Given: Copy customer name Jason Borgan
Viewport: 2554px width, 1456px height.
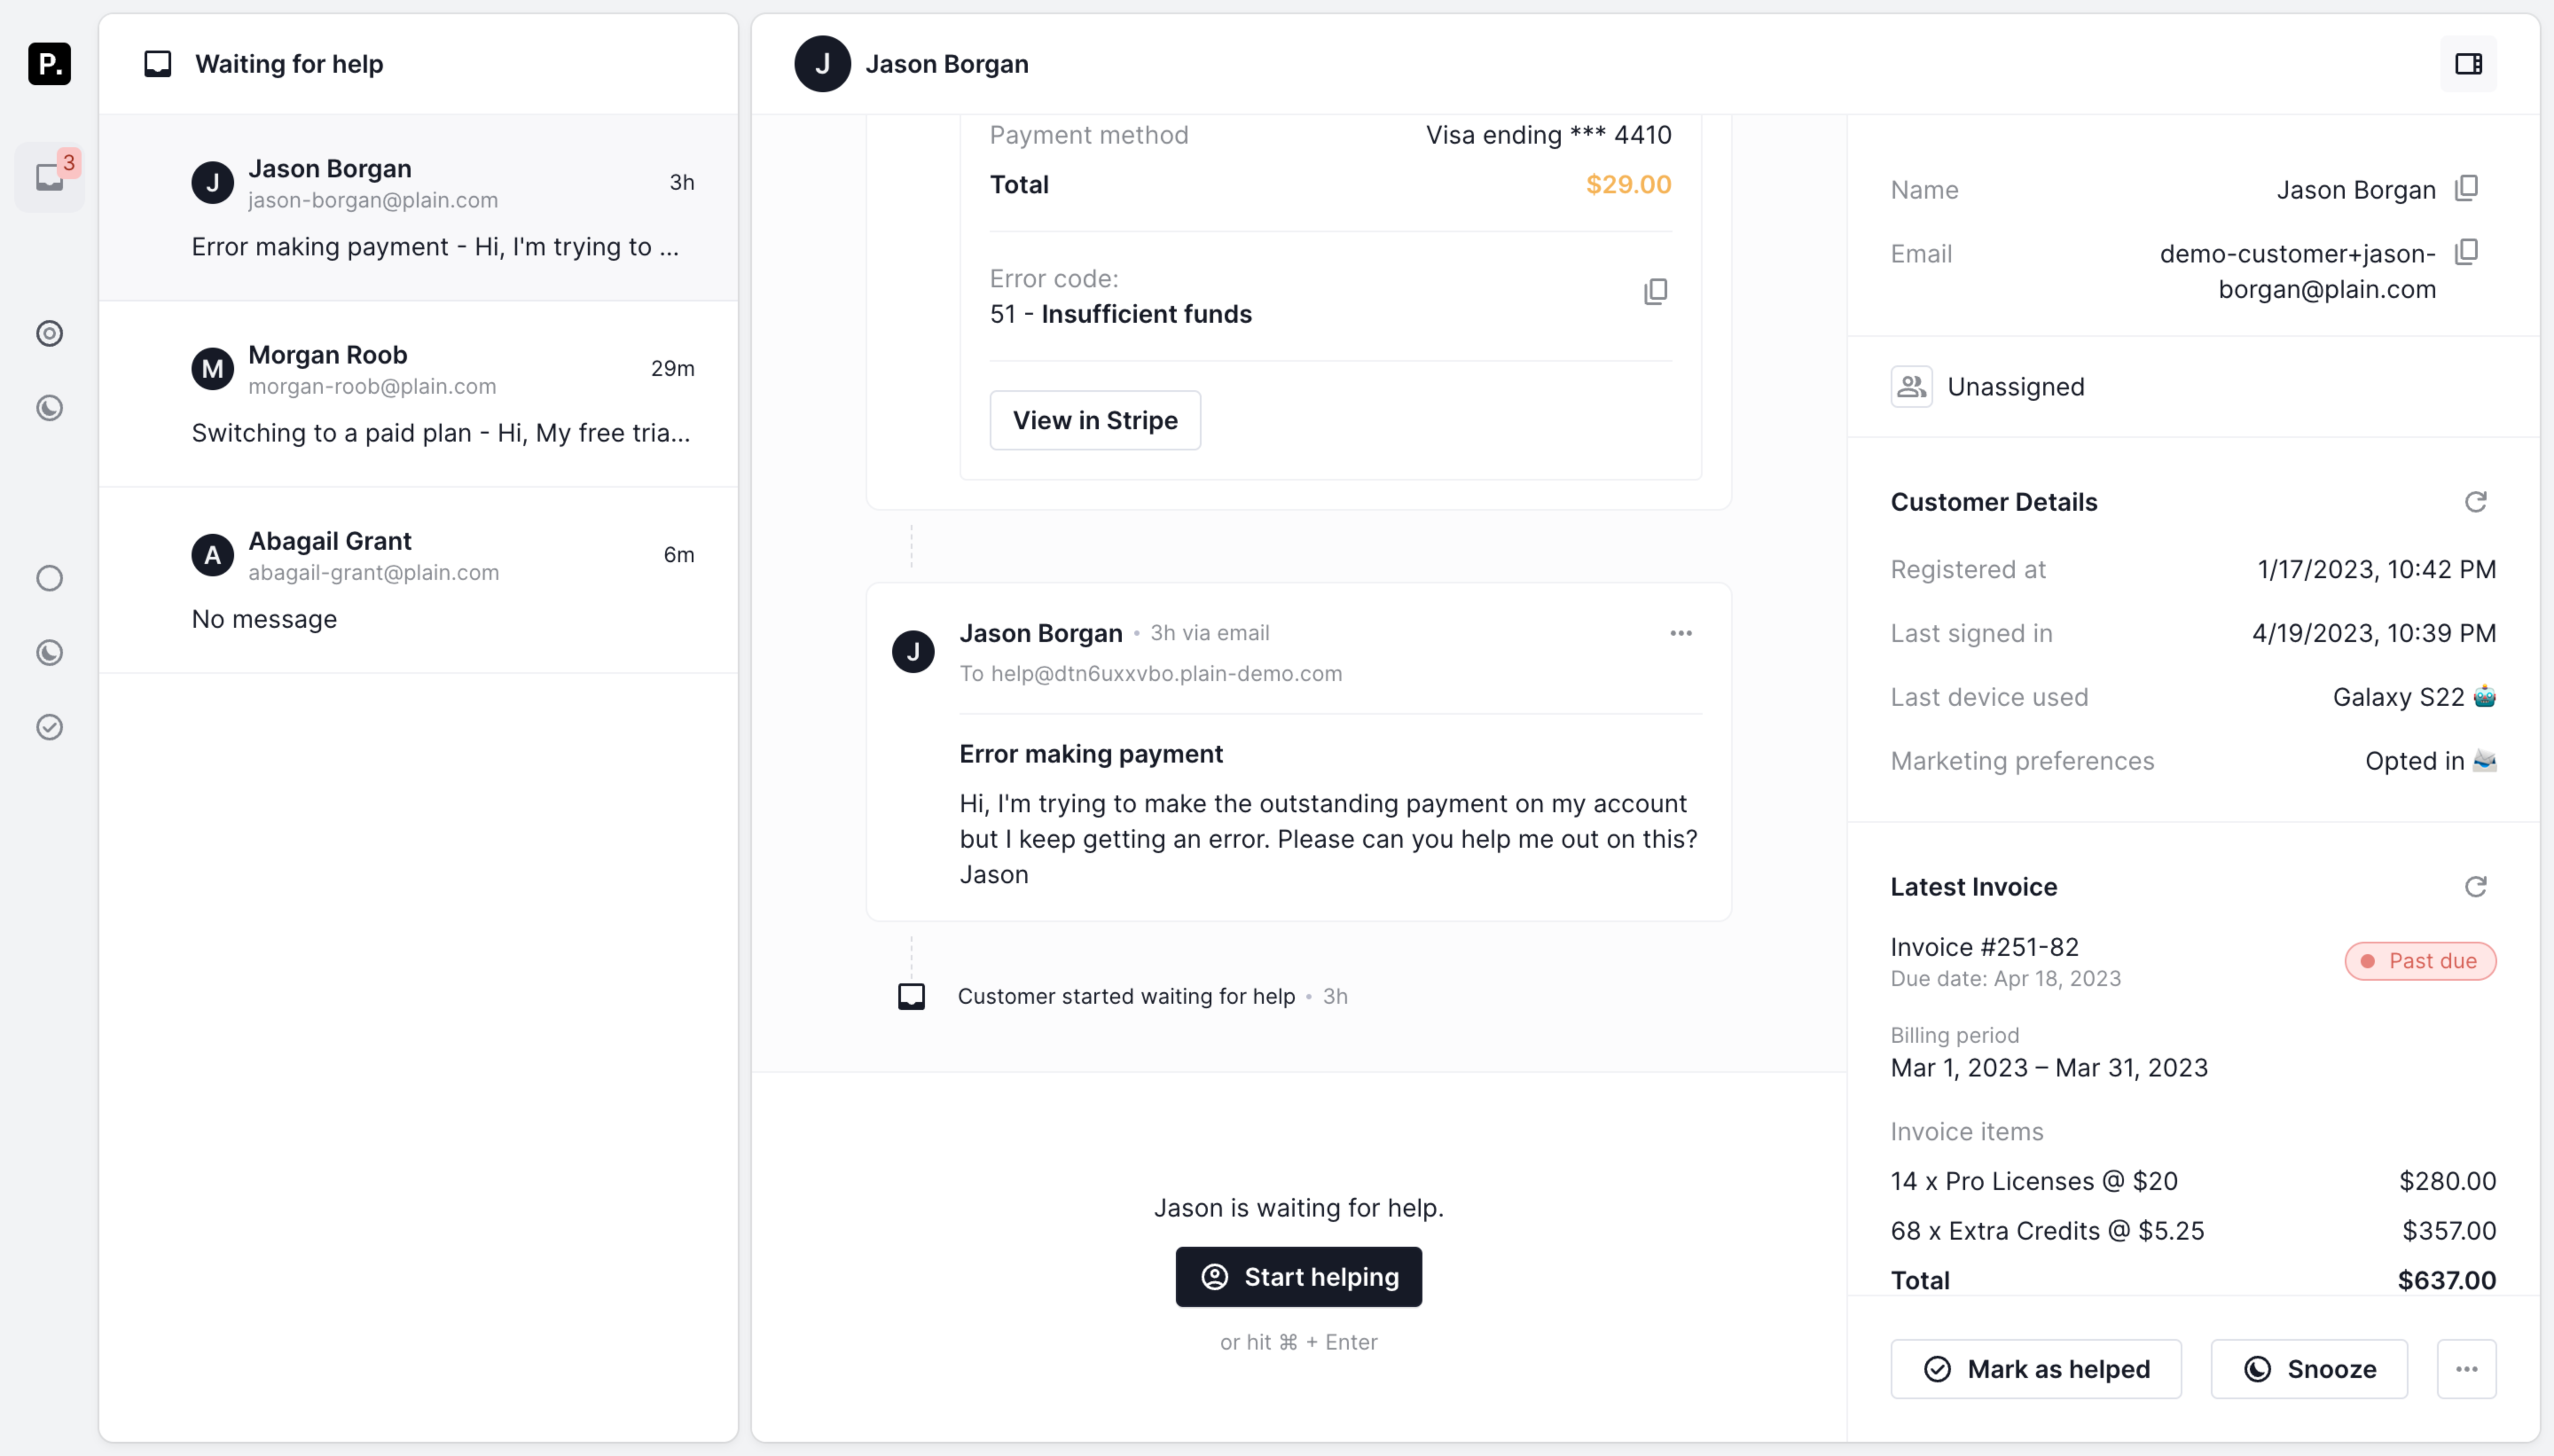Looking at the screenshot, I should pyautogui.click(x=2467, y=188).
